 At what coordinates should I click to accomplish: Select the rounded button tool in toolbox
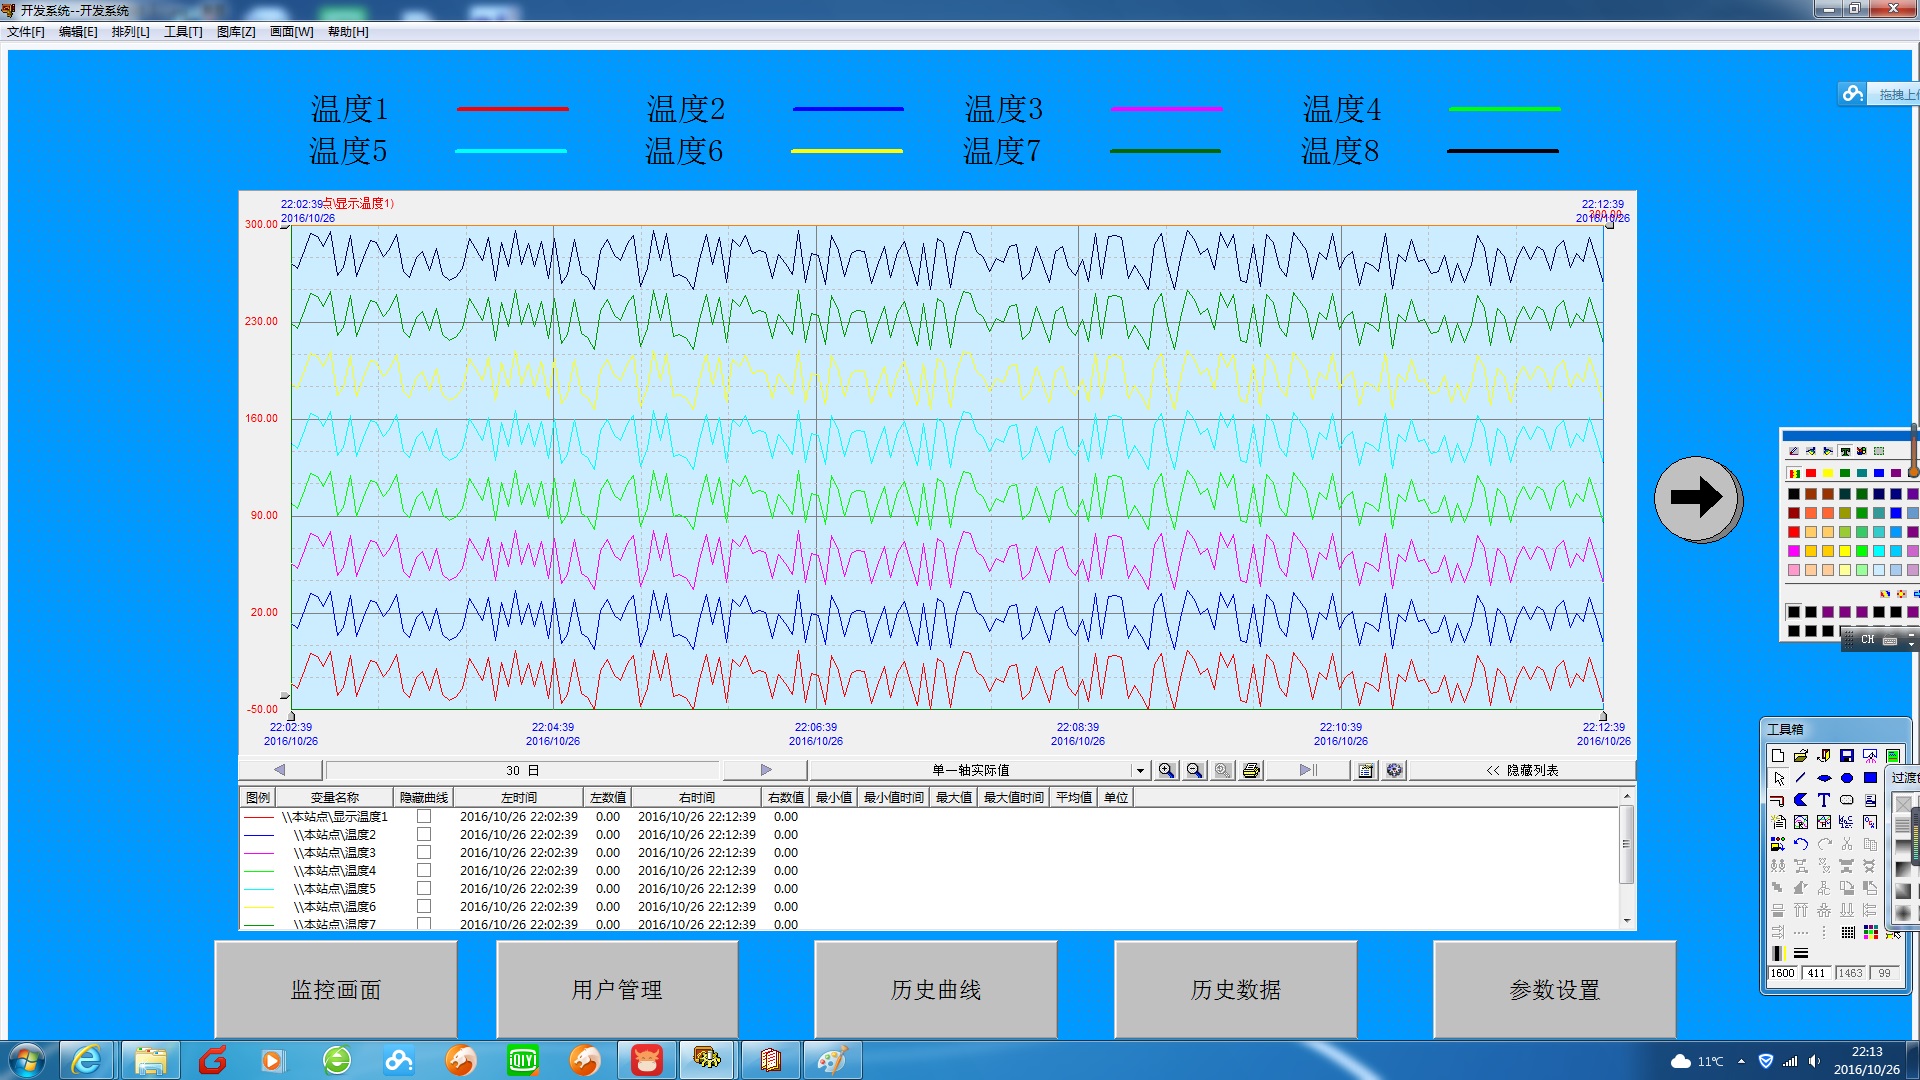1847,800
